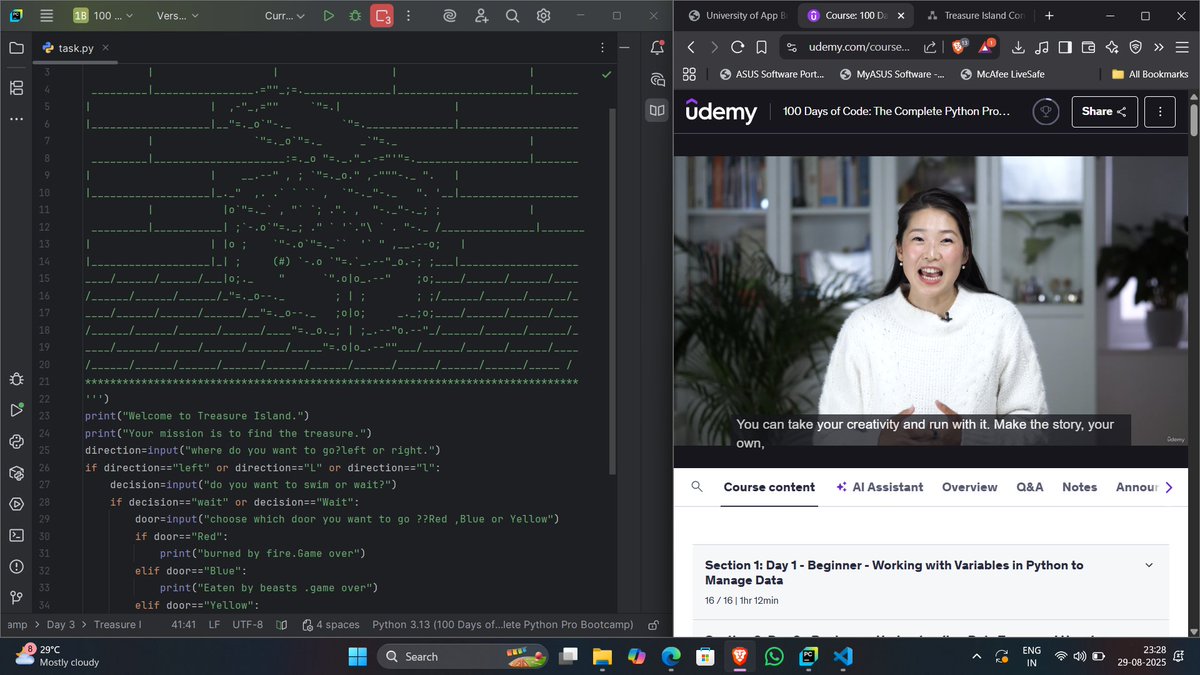1200x675 pixels.
Task: Click the Udemy logo
Action: [x=721, y=111]
